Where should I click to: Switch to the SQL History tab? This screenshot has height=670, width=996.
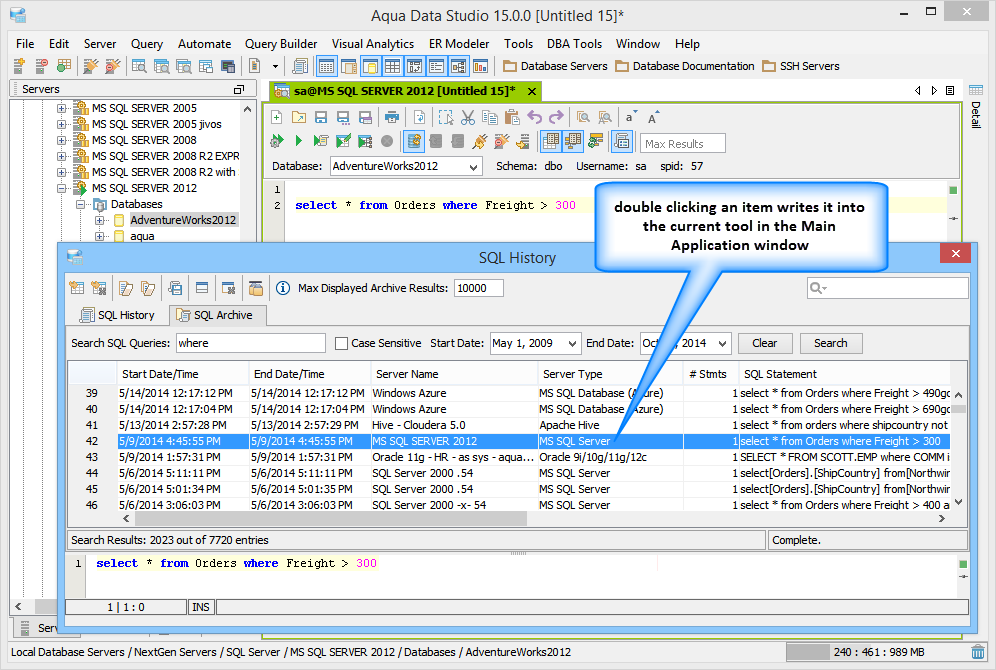tap(117, 315)
